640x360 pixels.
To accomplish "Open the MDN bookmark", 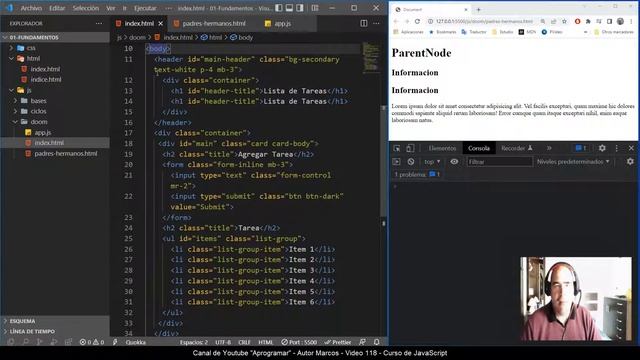I will tap(527, 32).
